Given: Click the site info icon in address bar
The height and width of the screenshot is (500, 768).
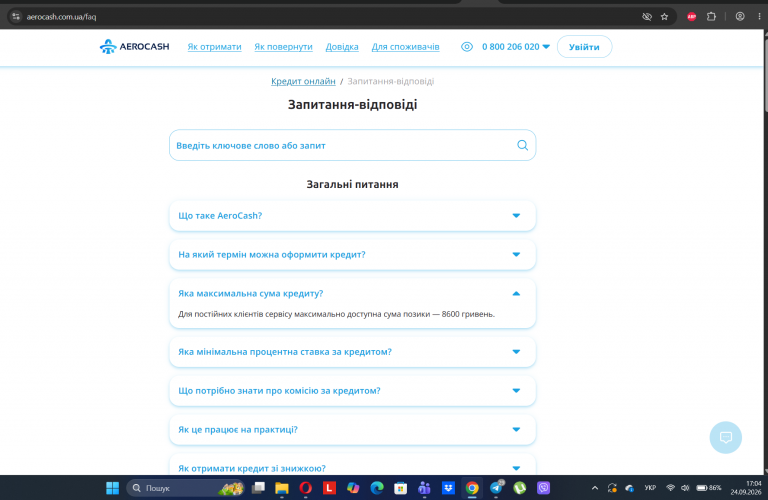Looking at the screenshot, I should click(16, 17).
